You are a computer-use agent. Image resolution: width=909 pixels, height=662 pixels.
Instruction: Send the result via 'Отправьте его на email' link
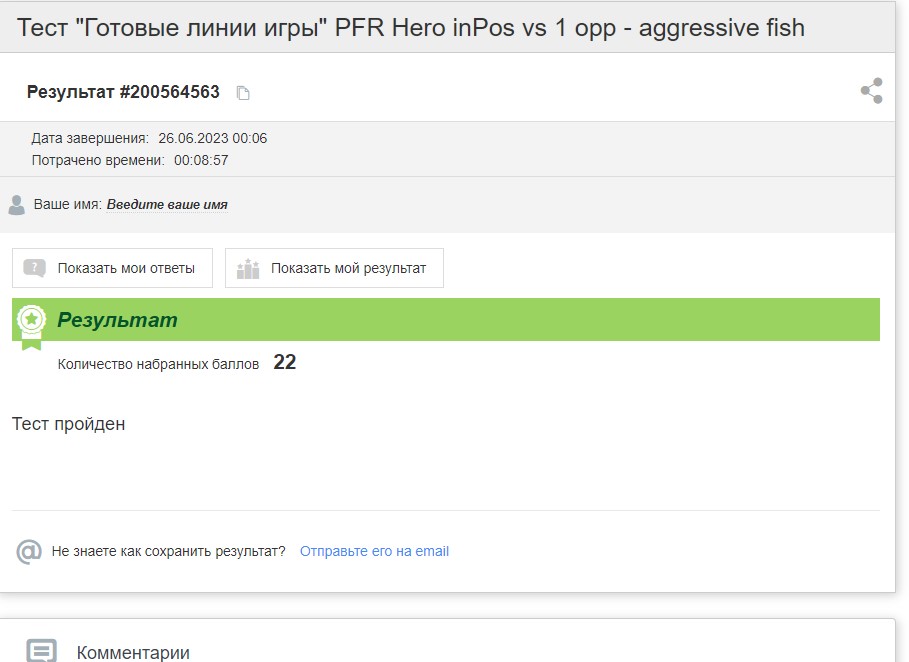[x=374, y=551]
